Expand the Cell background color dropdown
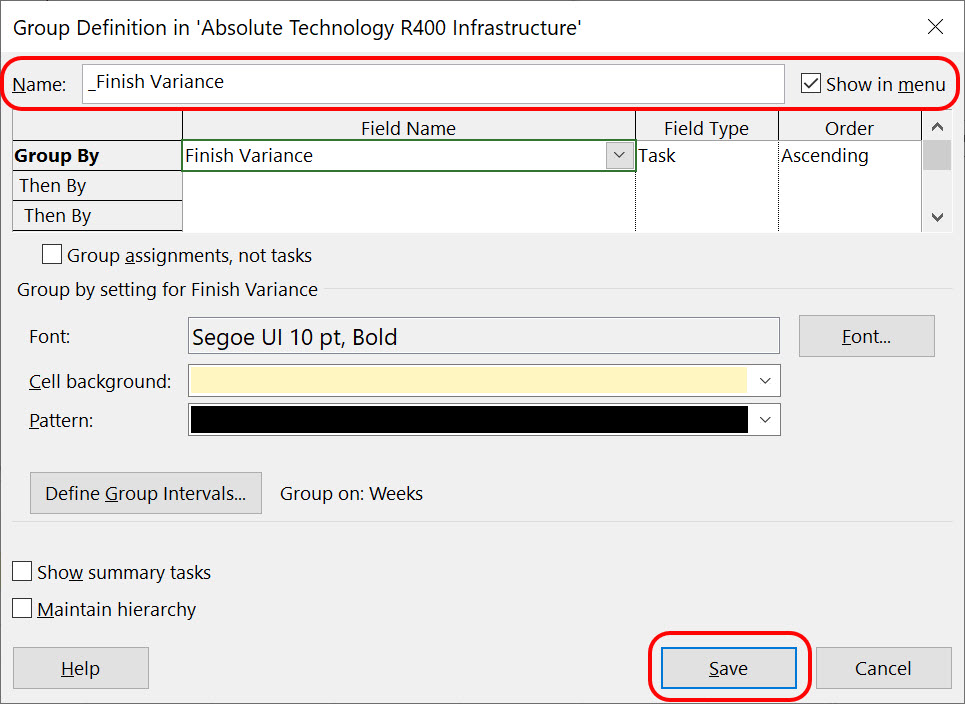The image size is (965, 704). (x=765, y=381)
